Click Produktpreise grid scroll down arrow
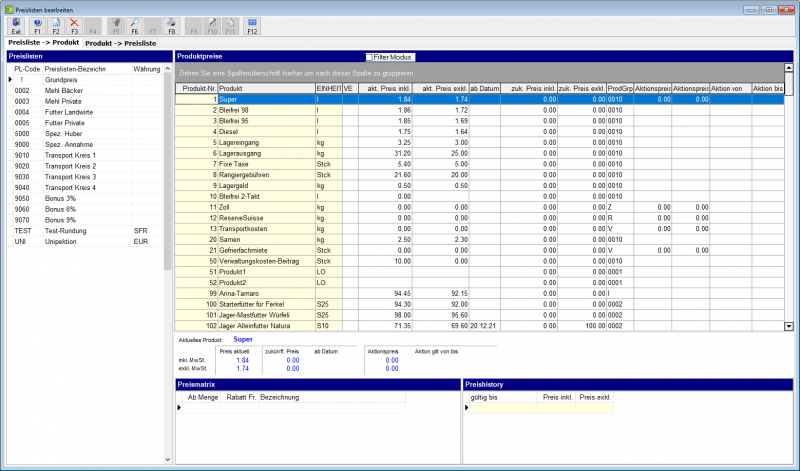800x471 pixels. [788, 326]
